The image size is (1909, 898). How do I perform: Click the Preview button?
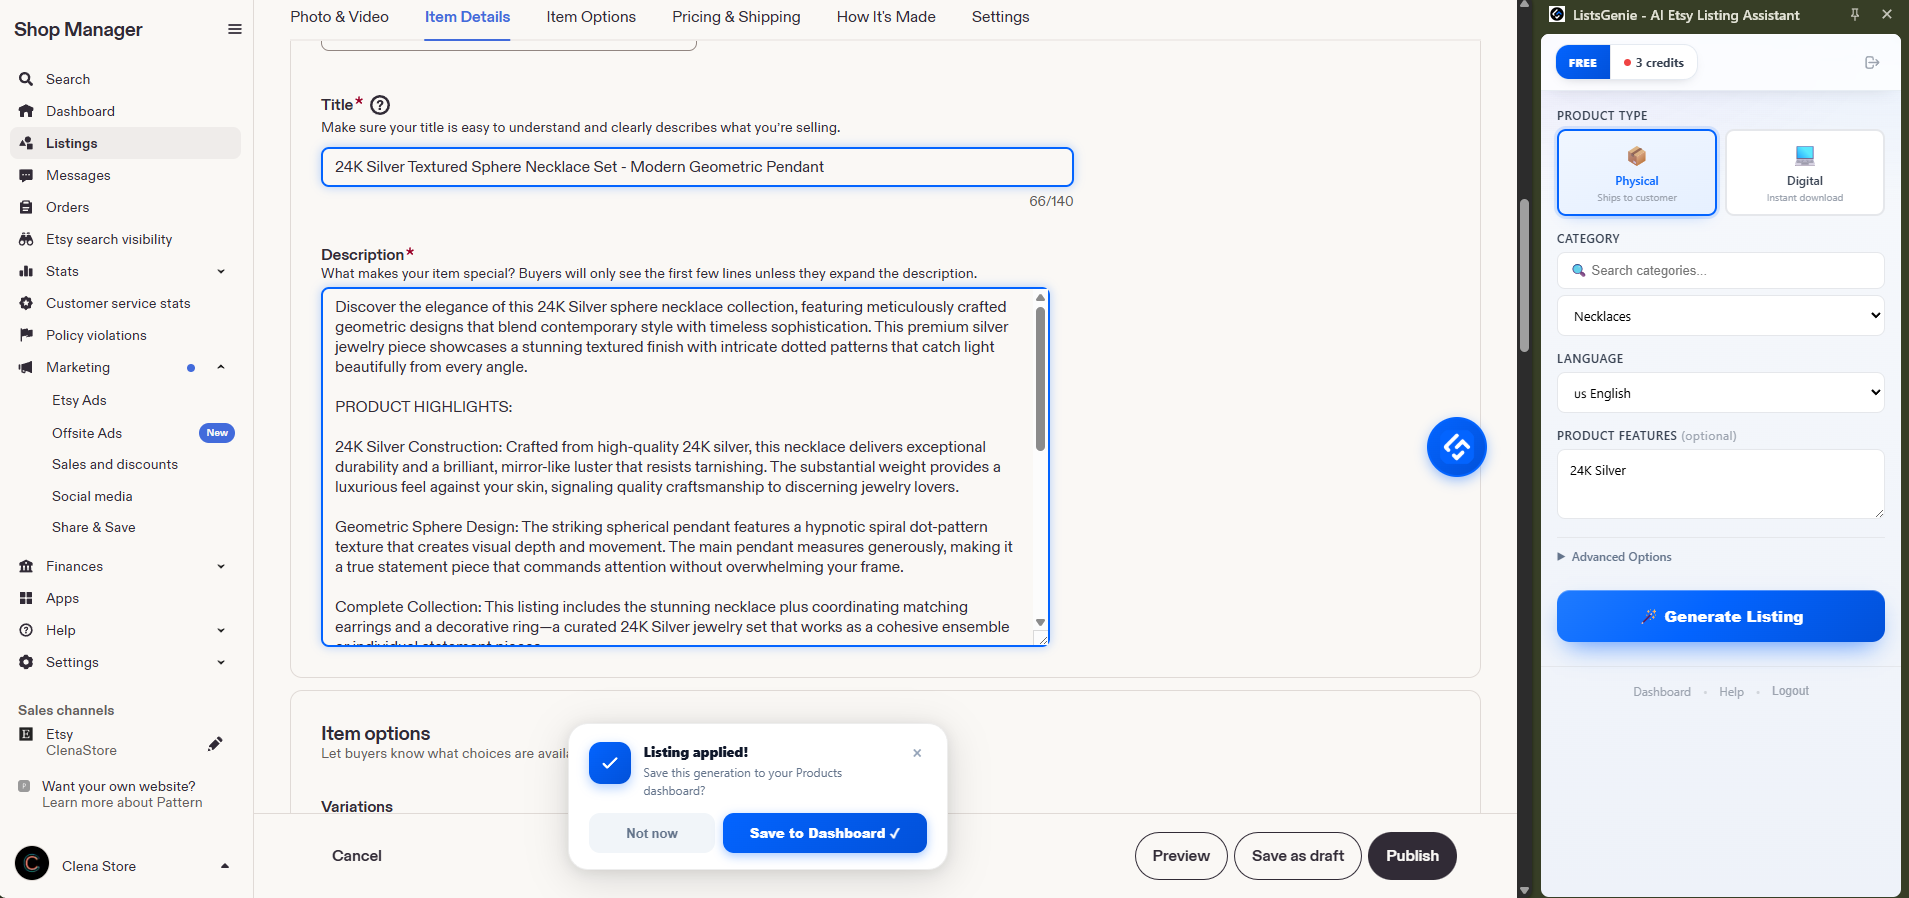pos(1180,856)
